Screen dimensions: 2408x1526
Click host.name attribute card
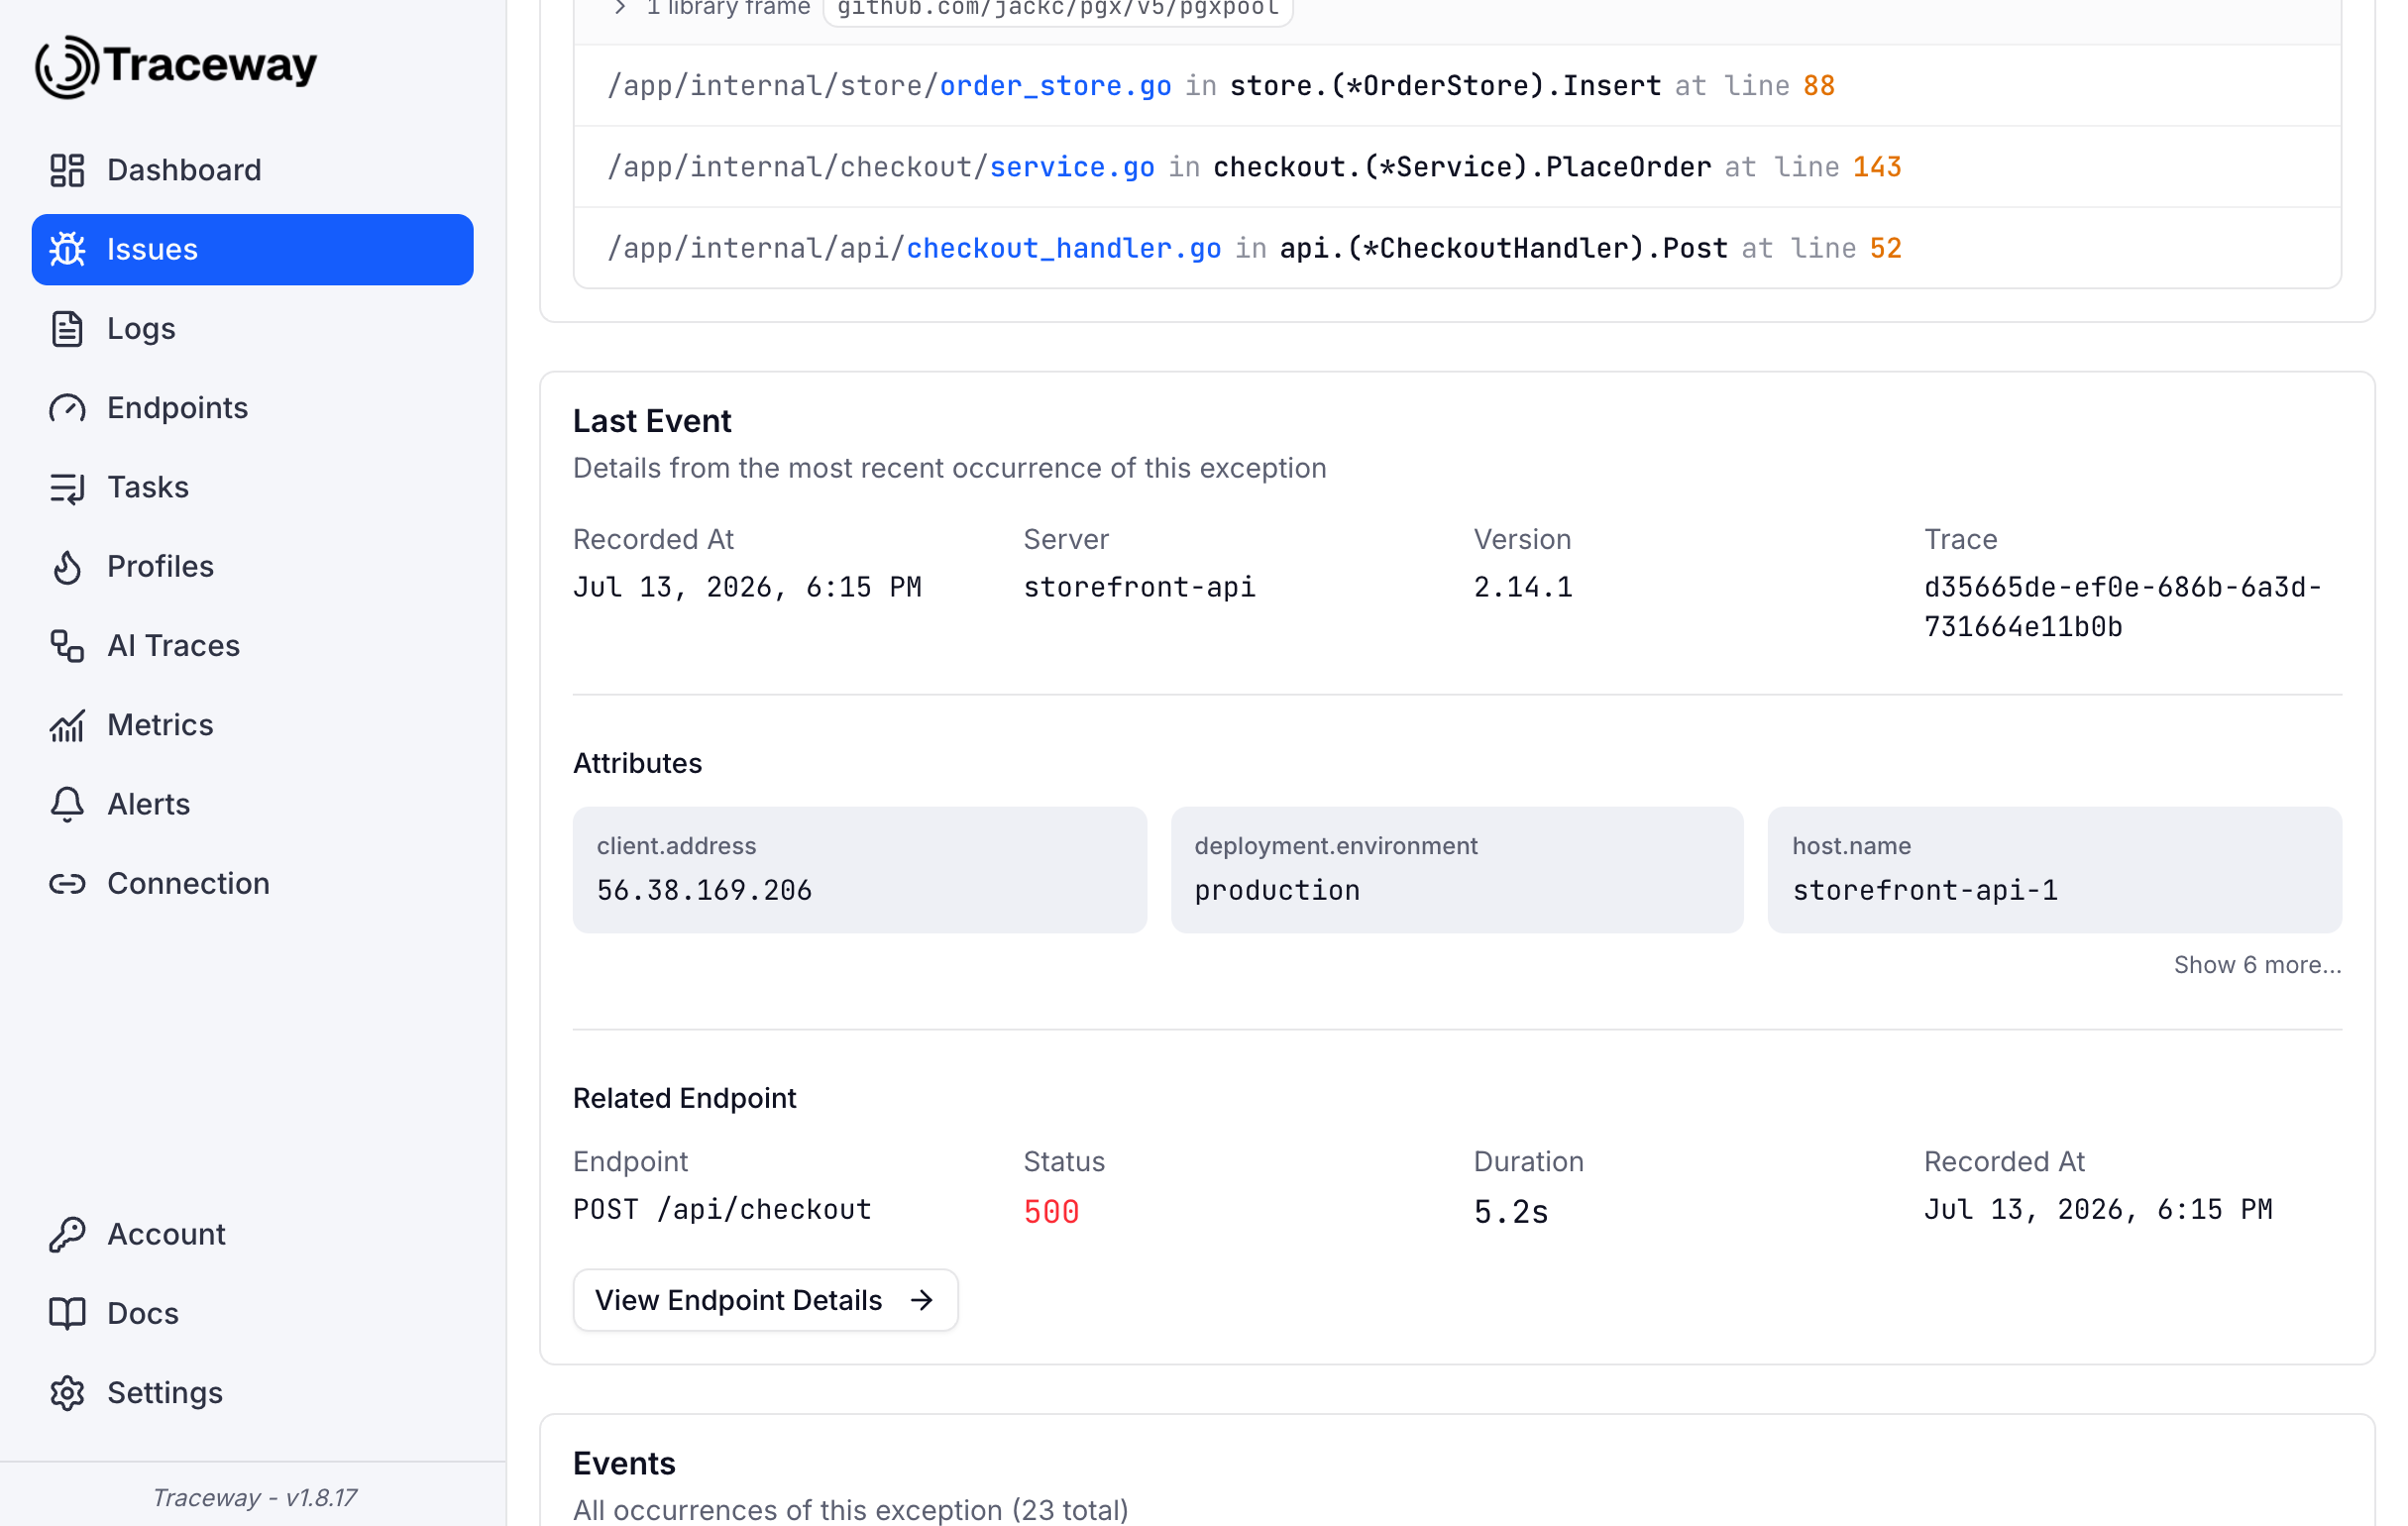point(2054,870)
